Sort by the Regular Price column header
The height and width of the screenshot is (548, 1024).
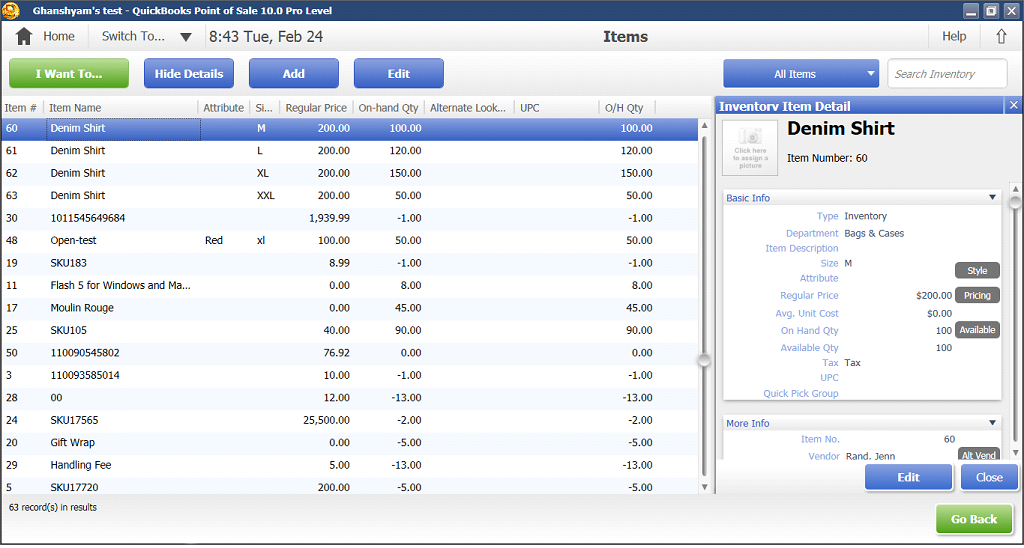(315, 108)
